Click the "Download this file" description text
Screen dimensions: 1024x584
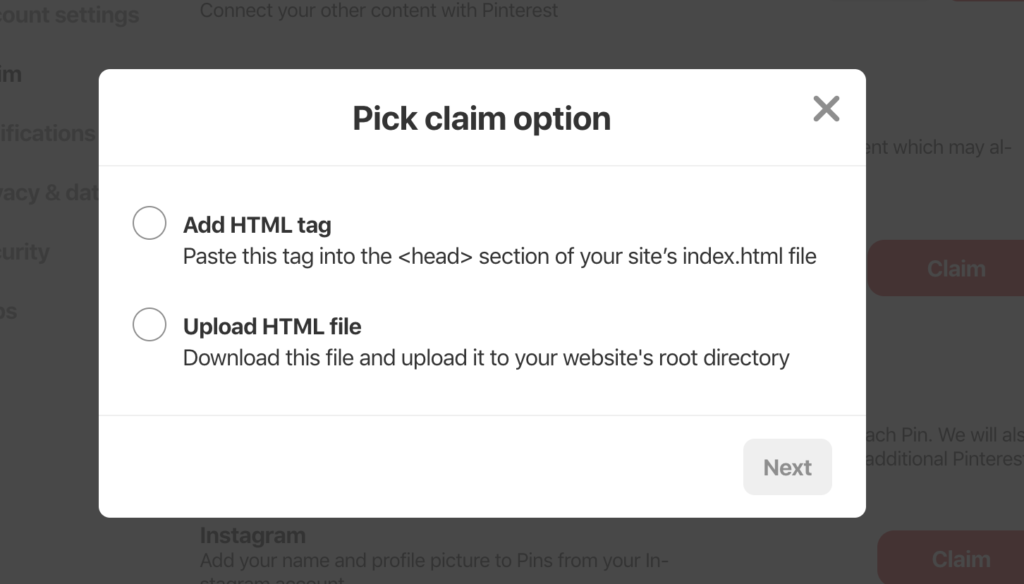coord(486,357)
